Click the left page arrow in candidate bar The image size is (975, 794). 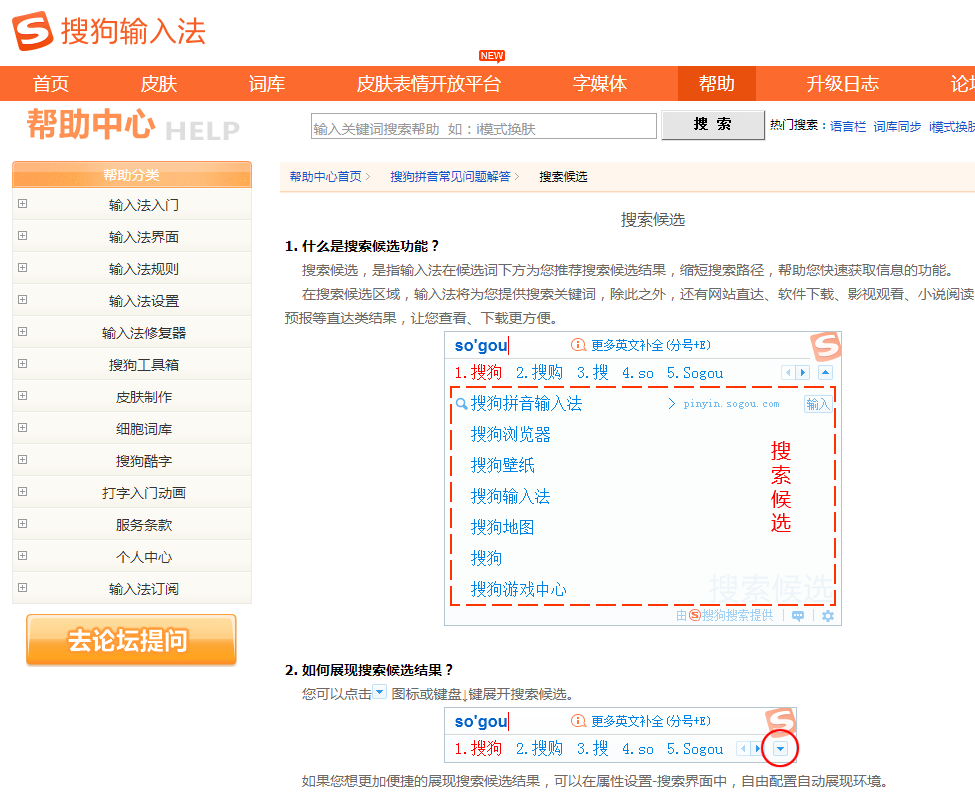[x=788, y=372]
